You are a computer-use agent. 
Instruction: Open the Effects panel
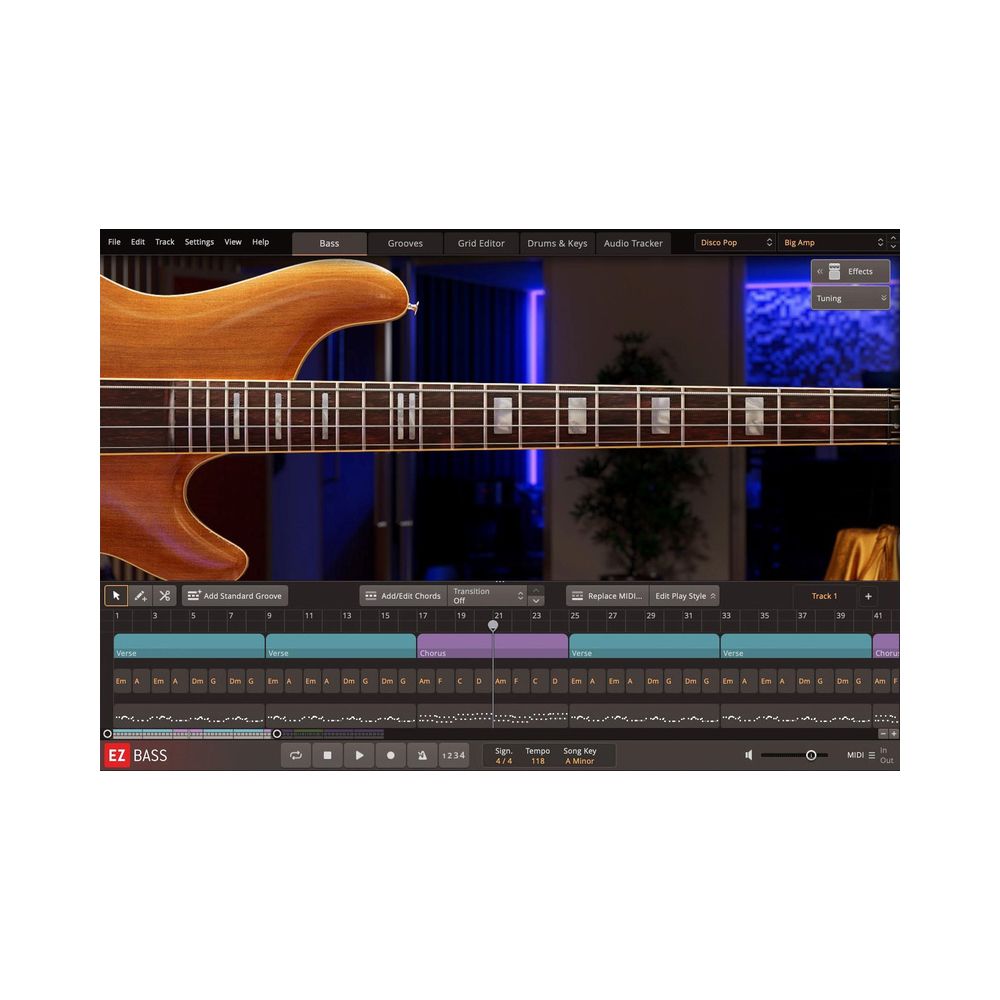(850, 270)
